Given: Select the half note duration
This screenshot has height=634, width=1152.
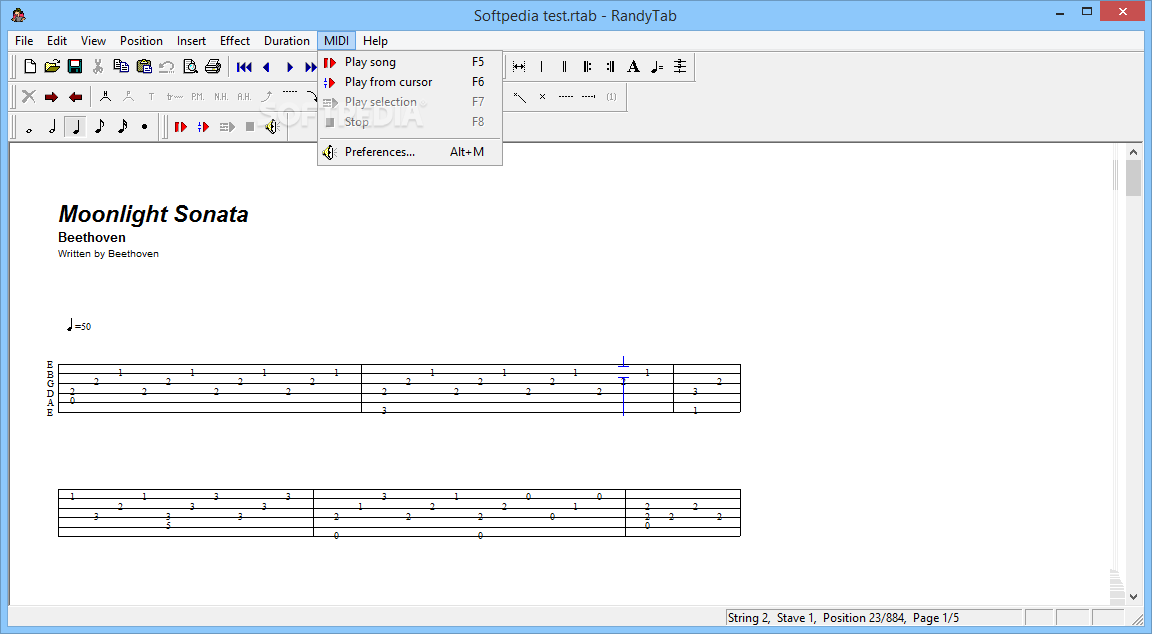Looking at the screenshot, I should 52,127.
